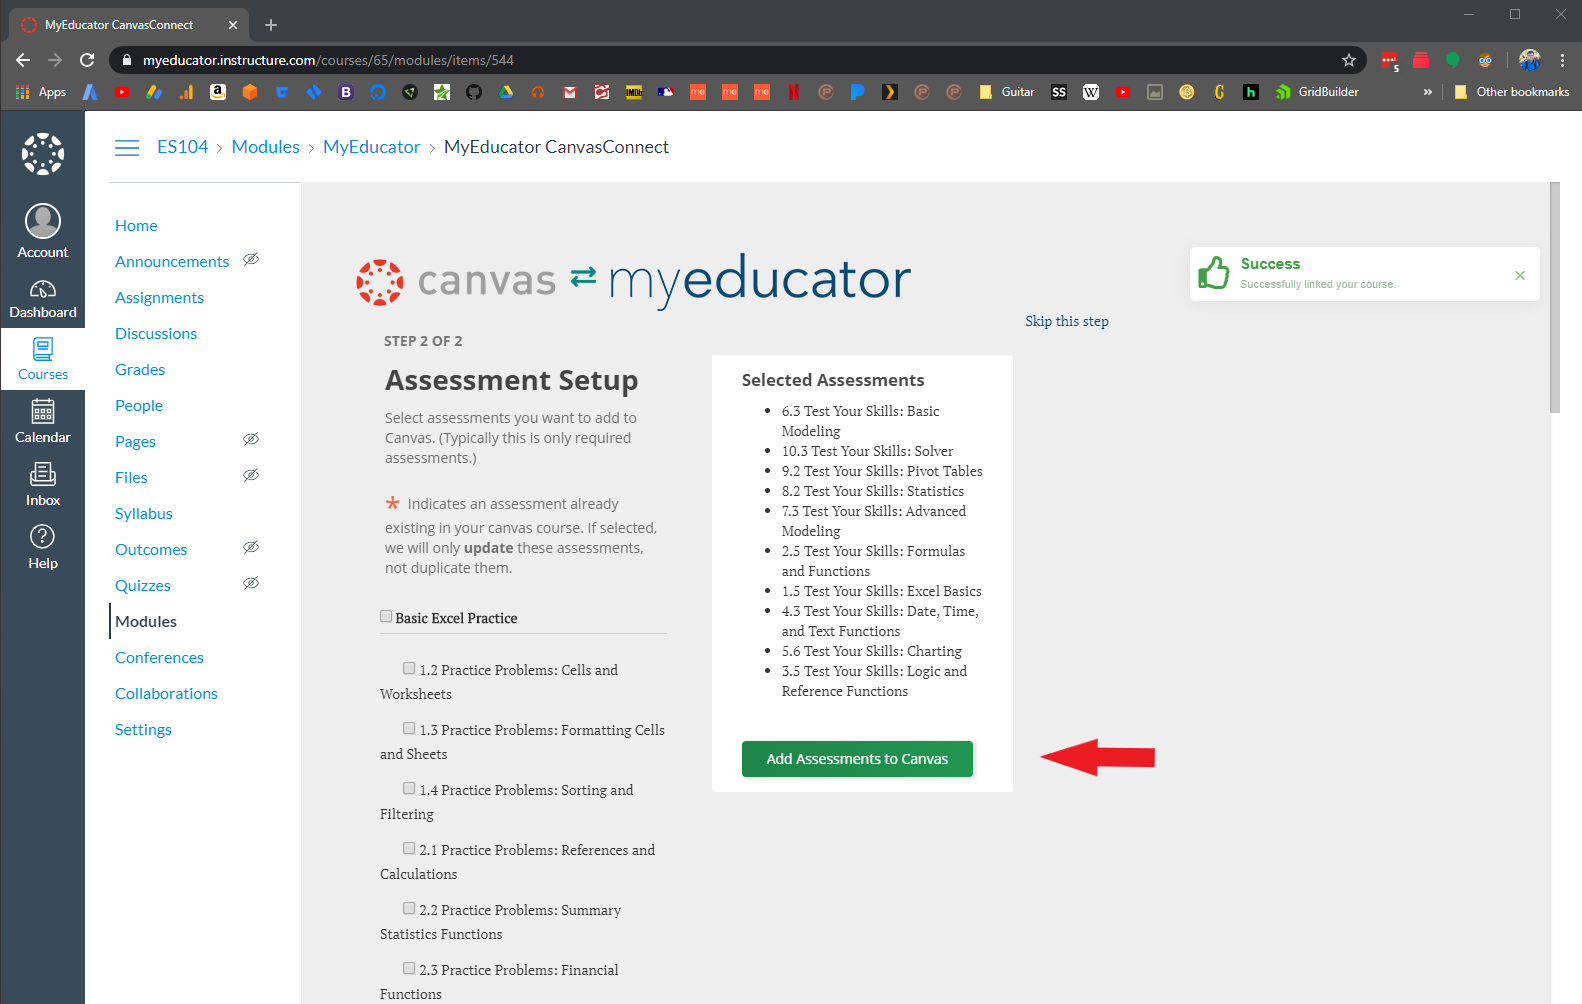Open the Guitar bookmarks folder
Image resolution: width=1582 pixels, height=1004 pixels.
1007,92
